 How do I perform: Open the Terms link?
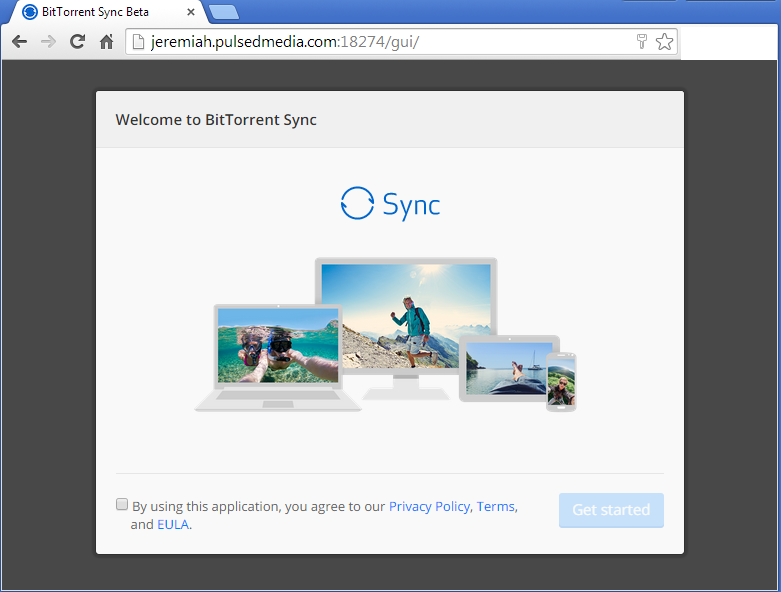495,507
